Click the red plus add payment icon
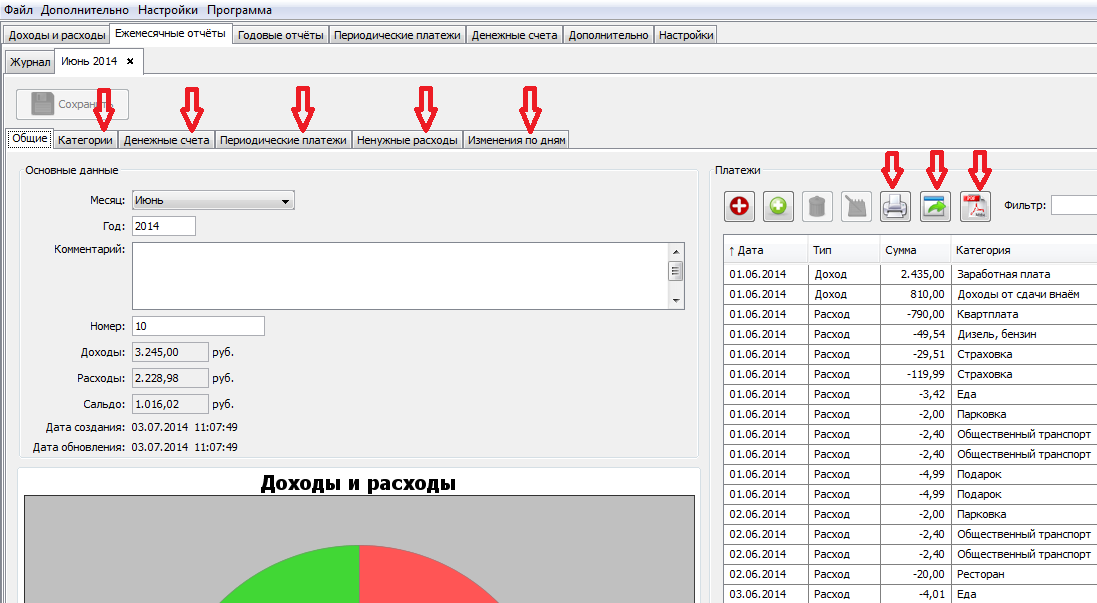Viewport: 1097px width, 603px height. (x=739, y=206)
